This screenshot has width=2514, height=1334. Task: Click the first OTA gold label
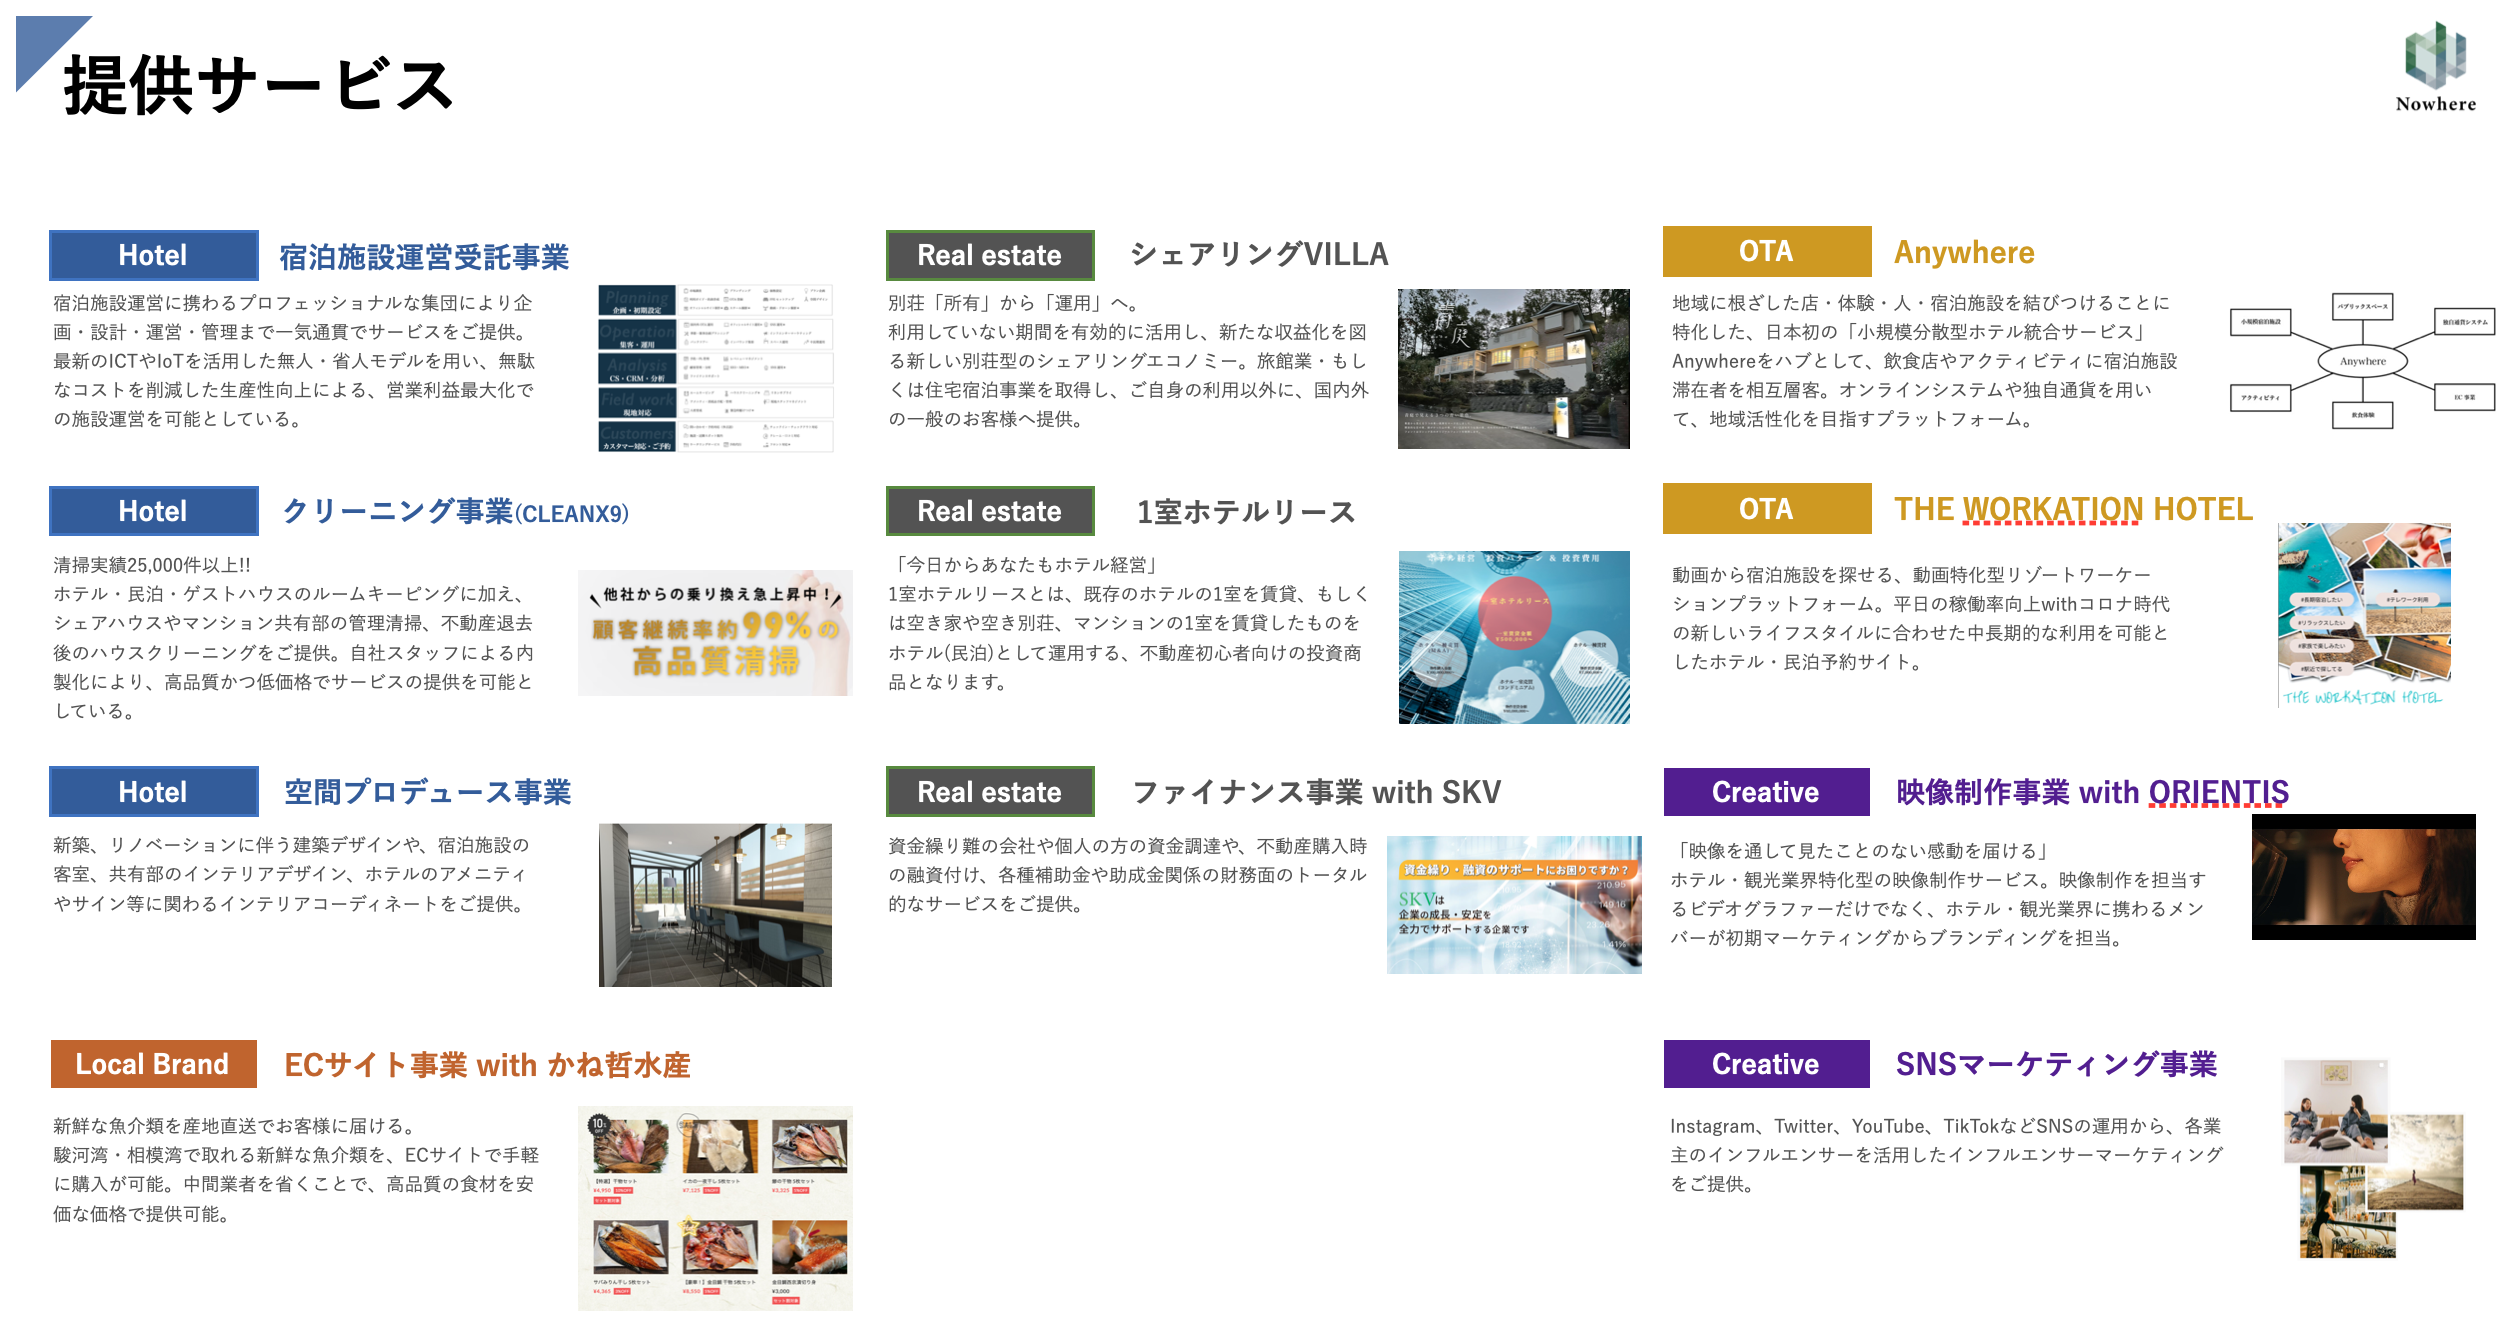coord(1766,252)
